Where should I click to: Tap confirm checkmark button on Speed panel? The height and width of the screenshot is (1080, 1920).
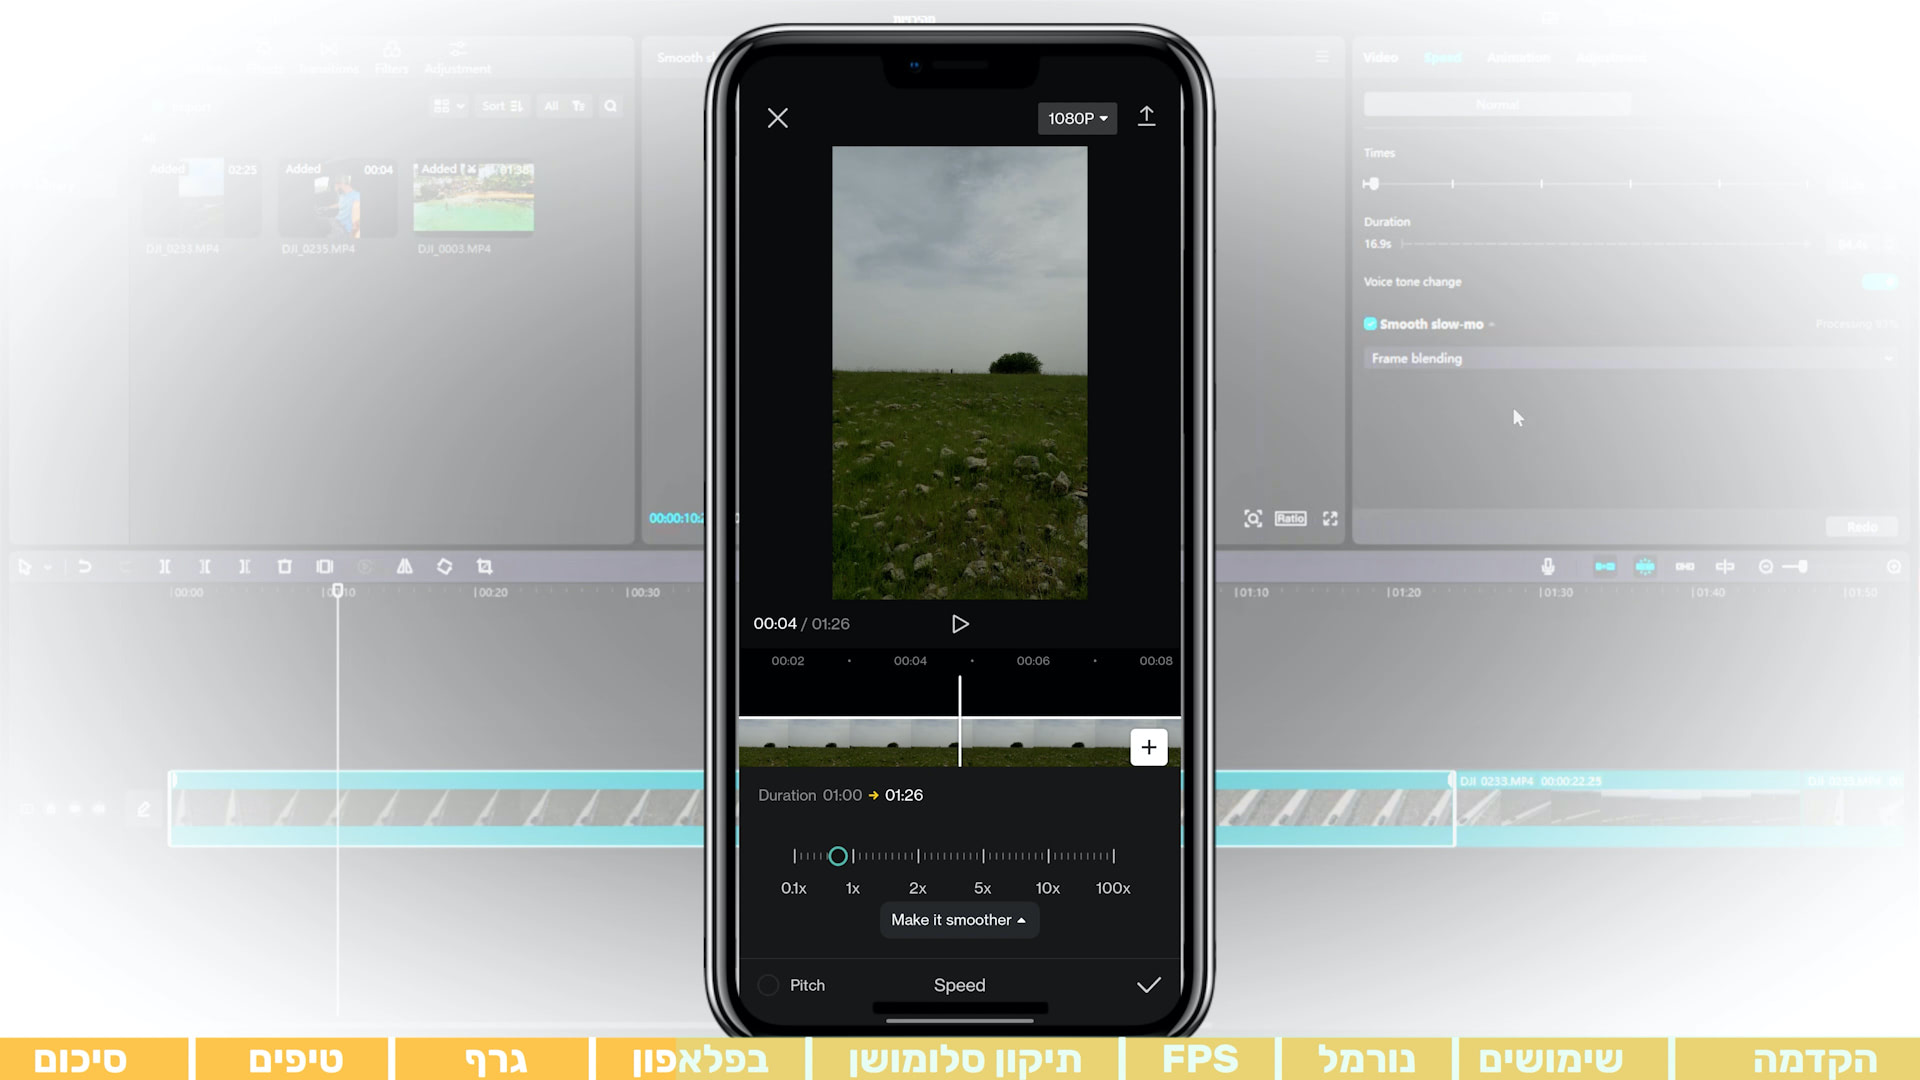(1147, 985)
